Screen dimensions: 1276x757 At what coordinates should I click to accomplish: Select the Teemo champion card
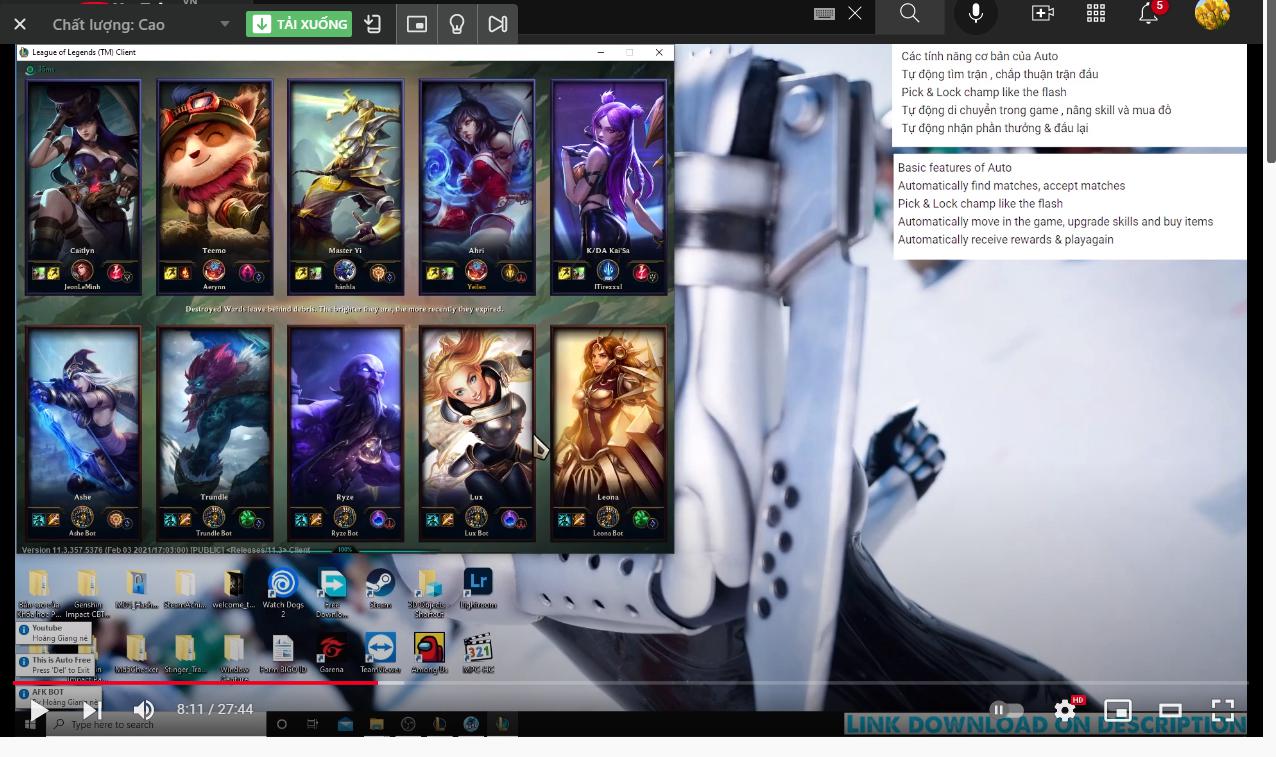coord(214,187)
